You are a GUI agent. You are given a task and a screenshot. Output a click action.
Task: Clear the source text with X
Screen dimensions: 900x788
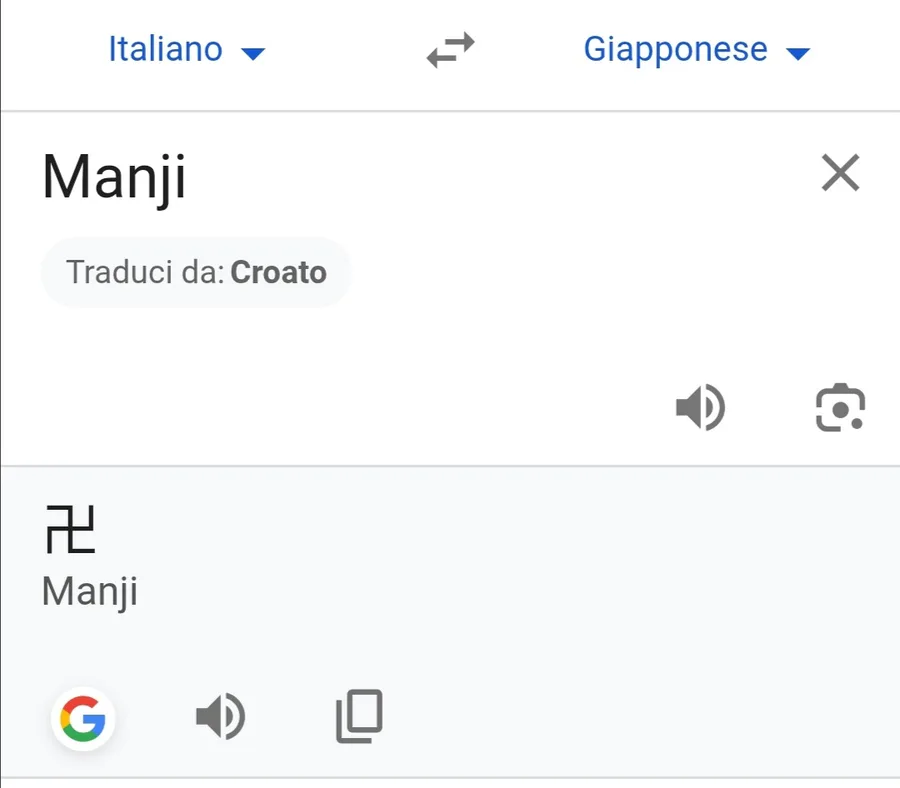click(x=840, y=174)
